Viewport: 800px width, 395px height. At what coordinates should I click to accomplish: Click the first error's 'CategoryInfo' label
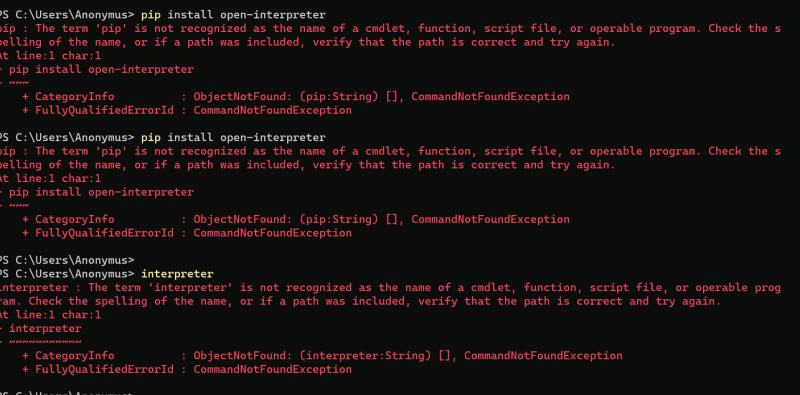point(74,96)
